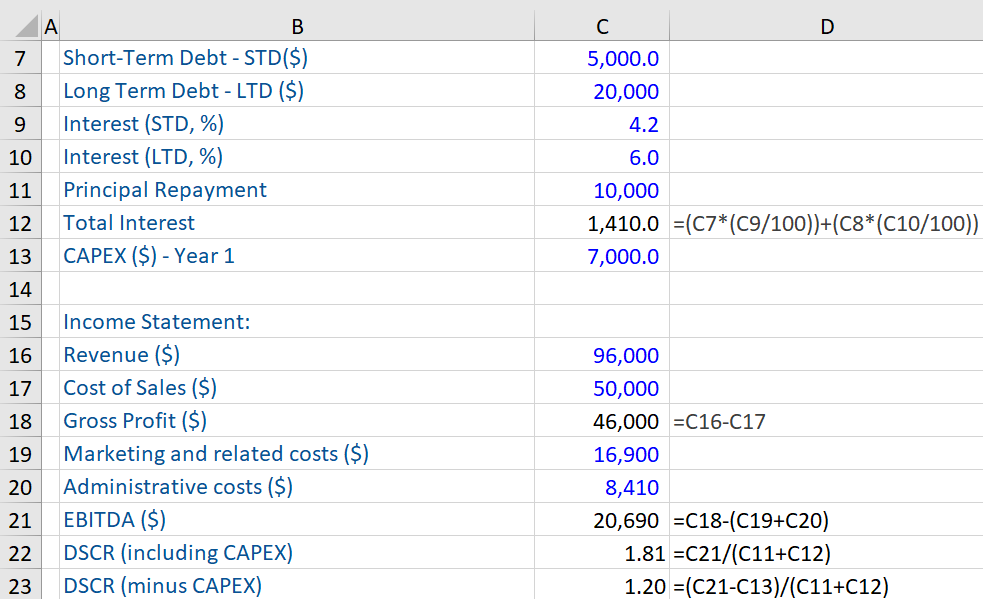Select the Principal Repayment value 10,000

[601, 189]
